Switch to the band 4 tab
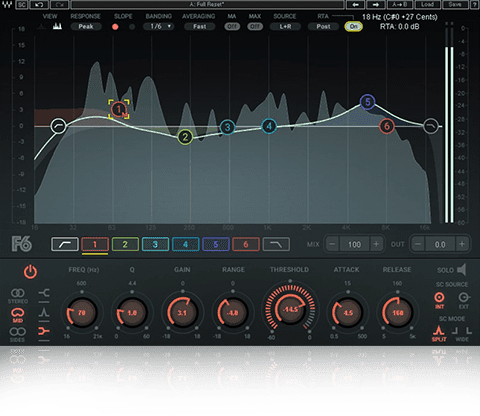Screen dimensions: 480x416 click(186, 244)
